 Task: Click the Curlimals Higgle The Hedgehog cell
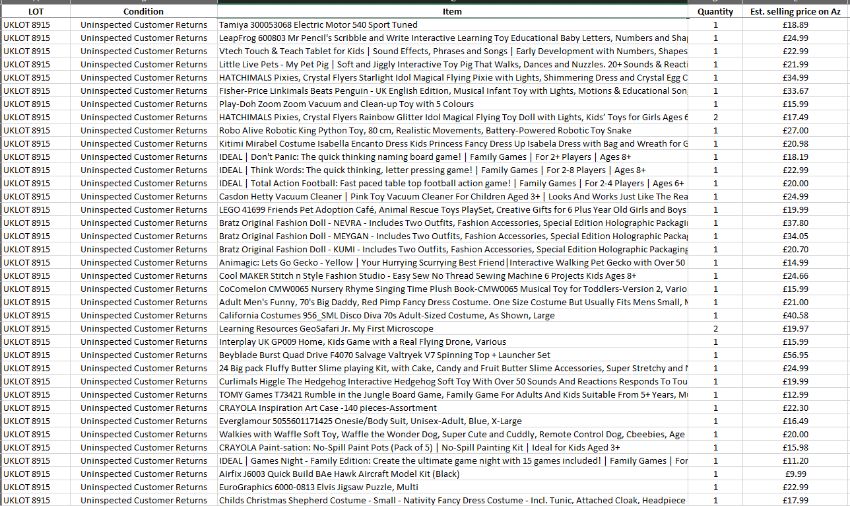click(453, 381)
